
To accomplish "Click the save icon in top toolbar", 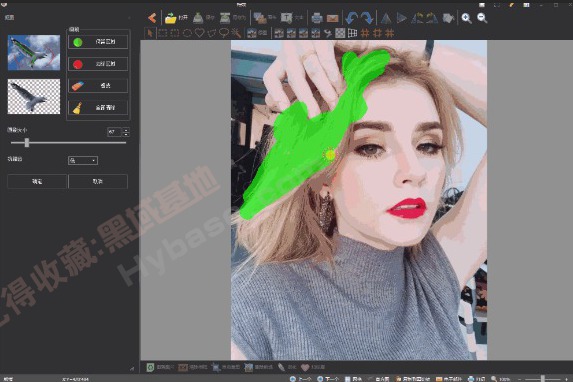I will tap(198, 18).
